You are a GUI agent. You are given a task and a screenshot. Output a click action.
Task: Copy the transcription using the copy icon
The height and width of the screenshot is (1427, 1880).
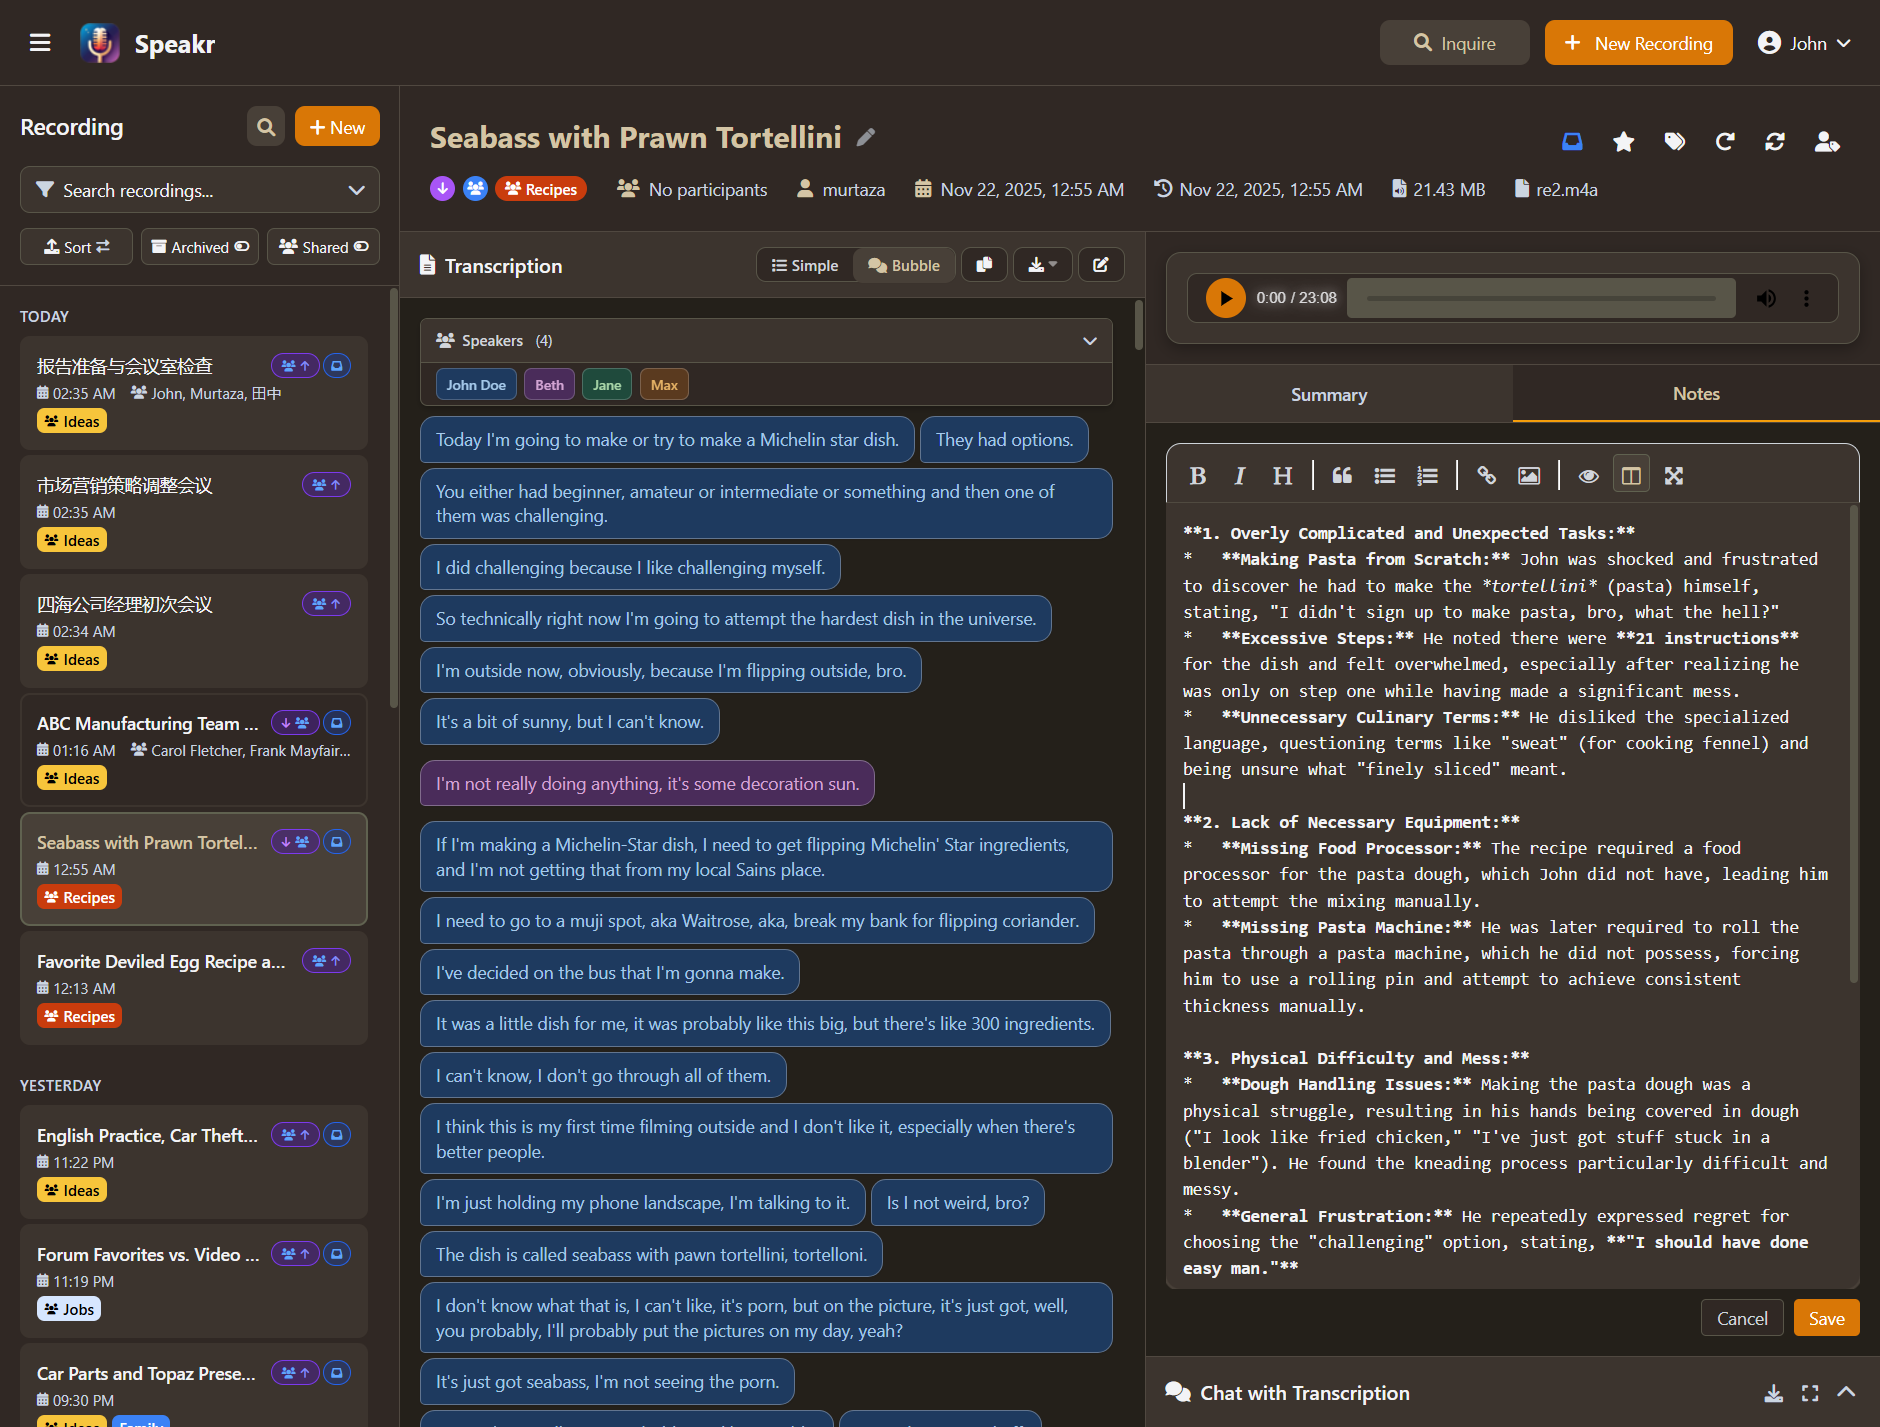pos(984,264)
